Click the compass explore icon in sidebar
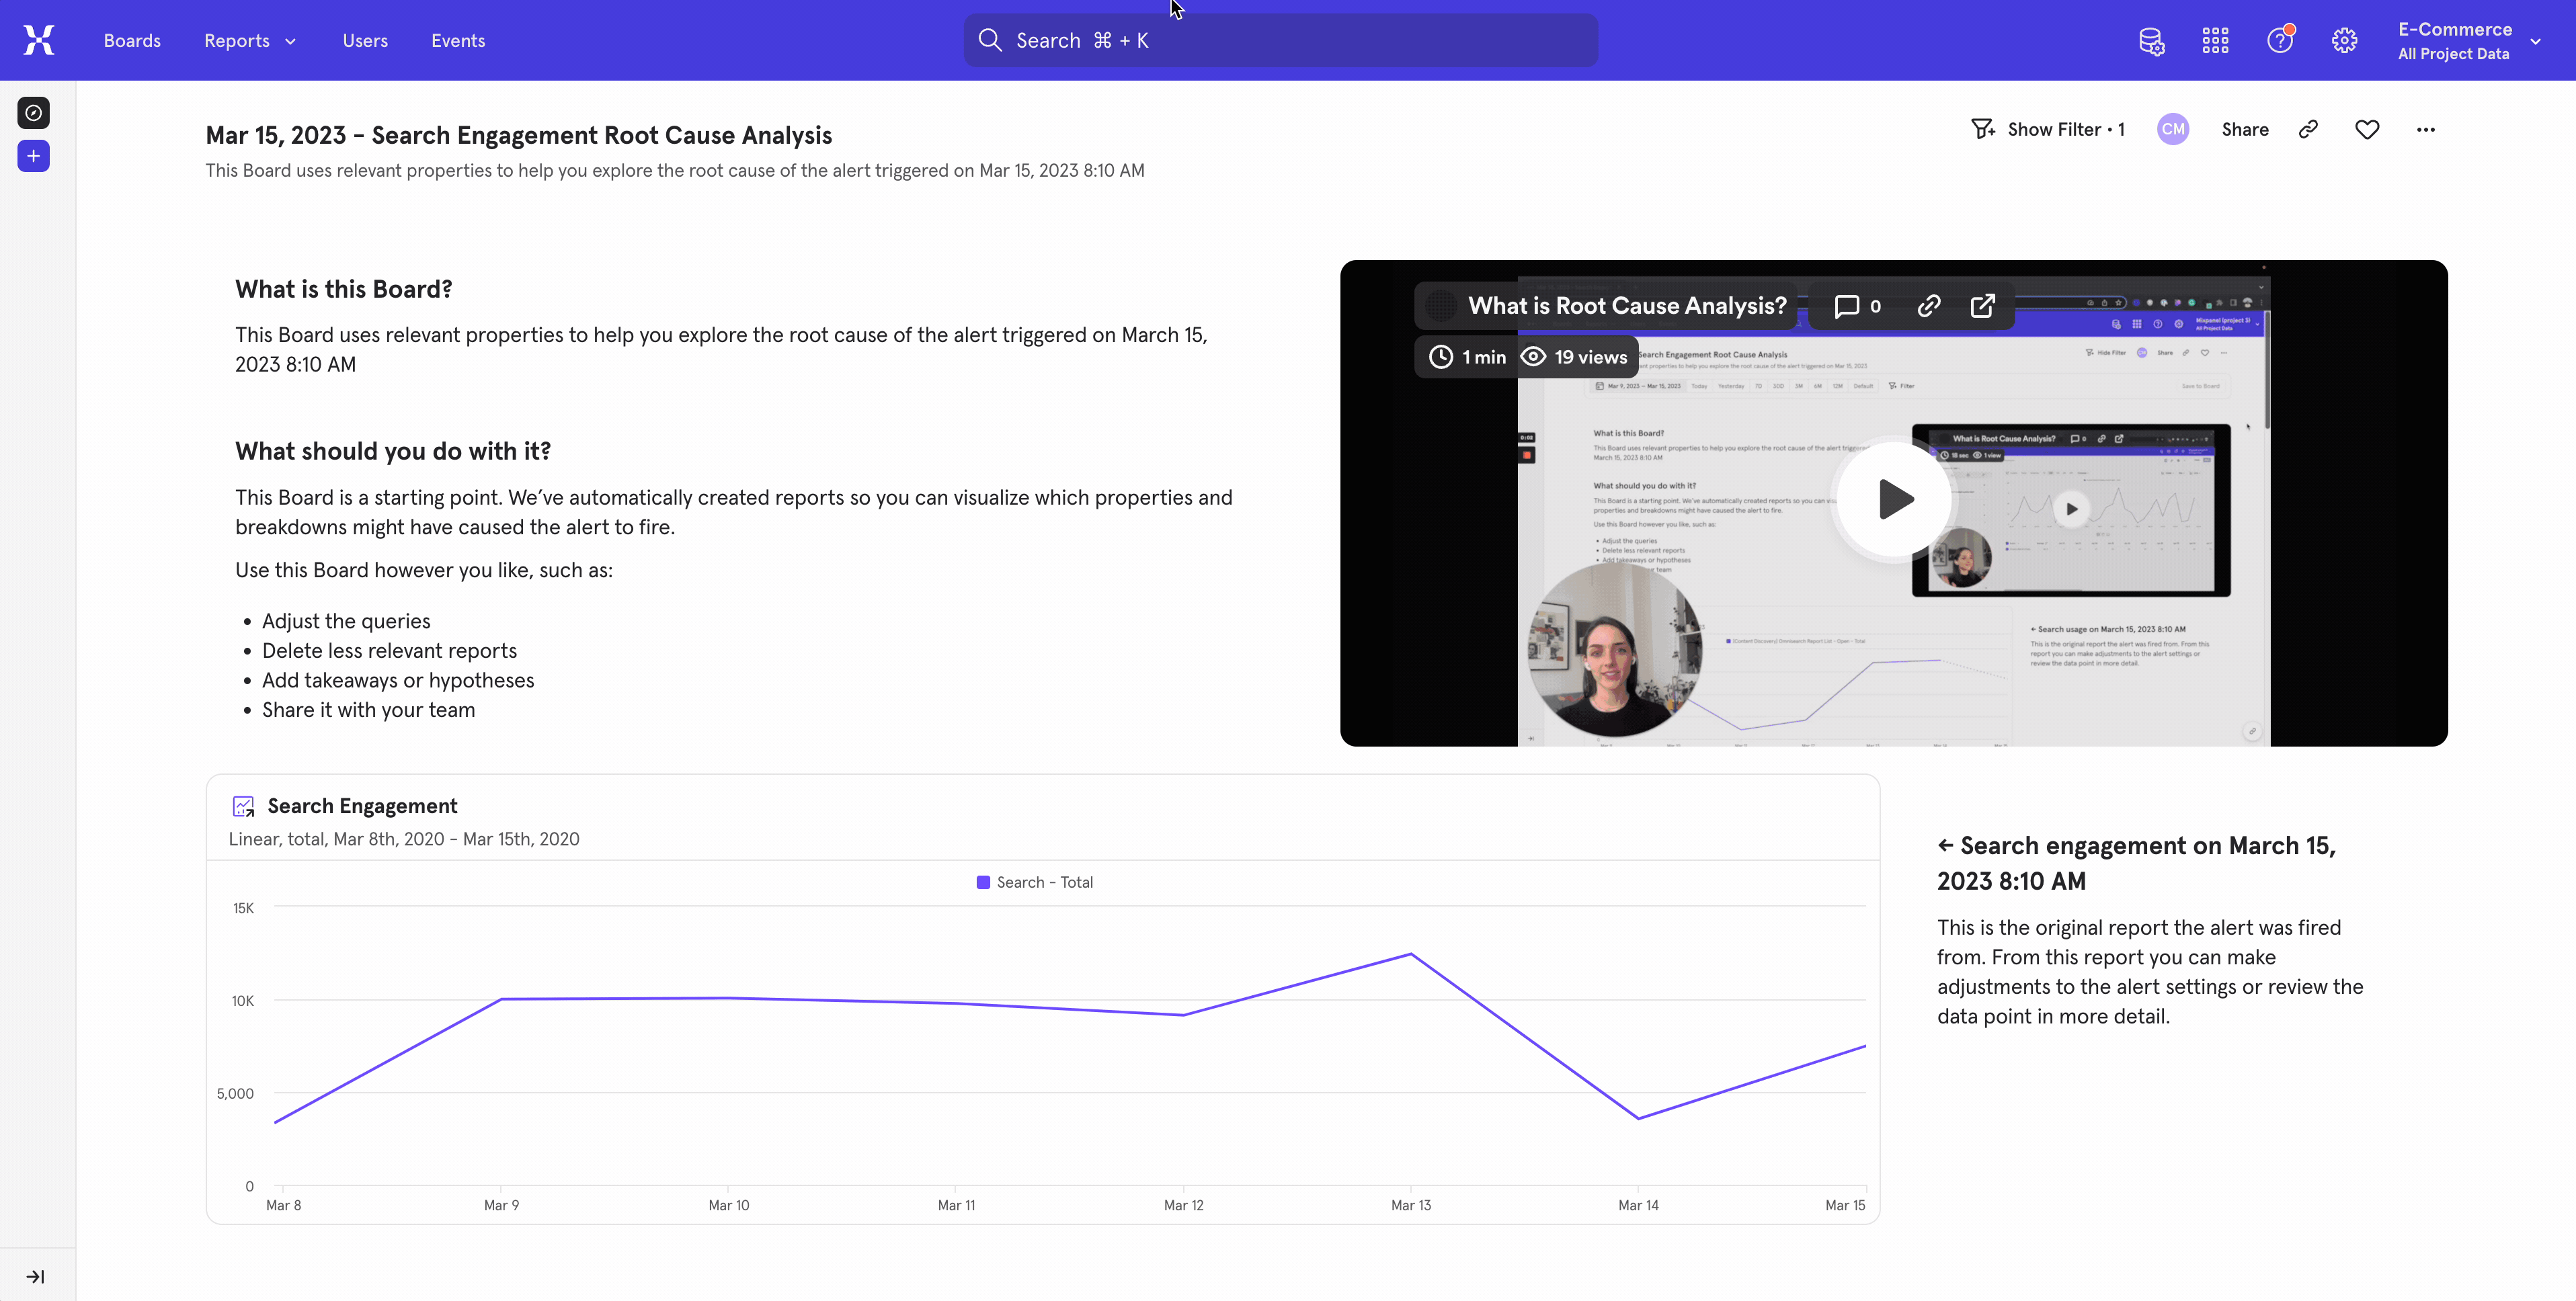The height and width of the screenshot is (1301, 2576). click(x=34, y=113)
